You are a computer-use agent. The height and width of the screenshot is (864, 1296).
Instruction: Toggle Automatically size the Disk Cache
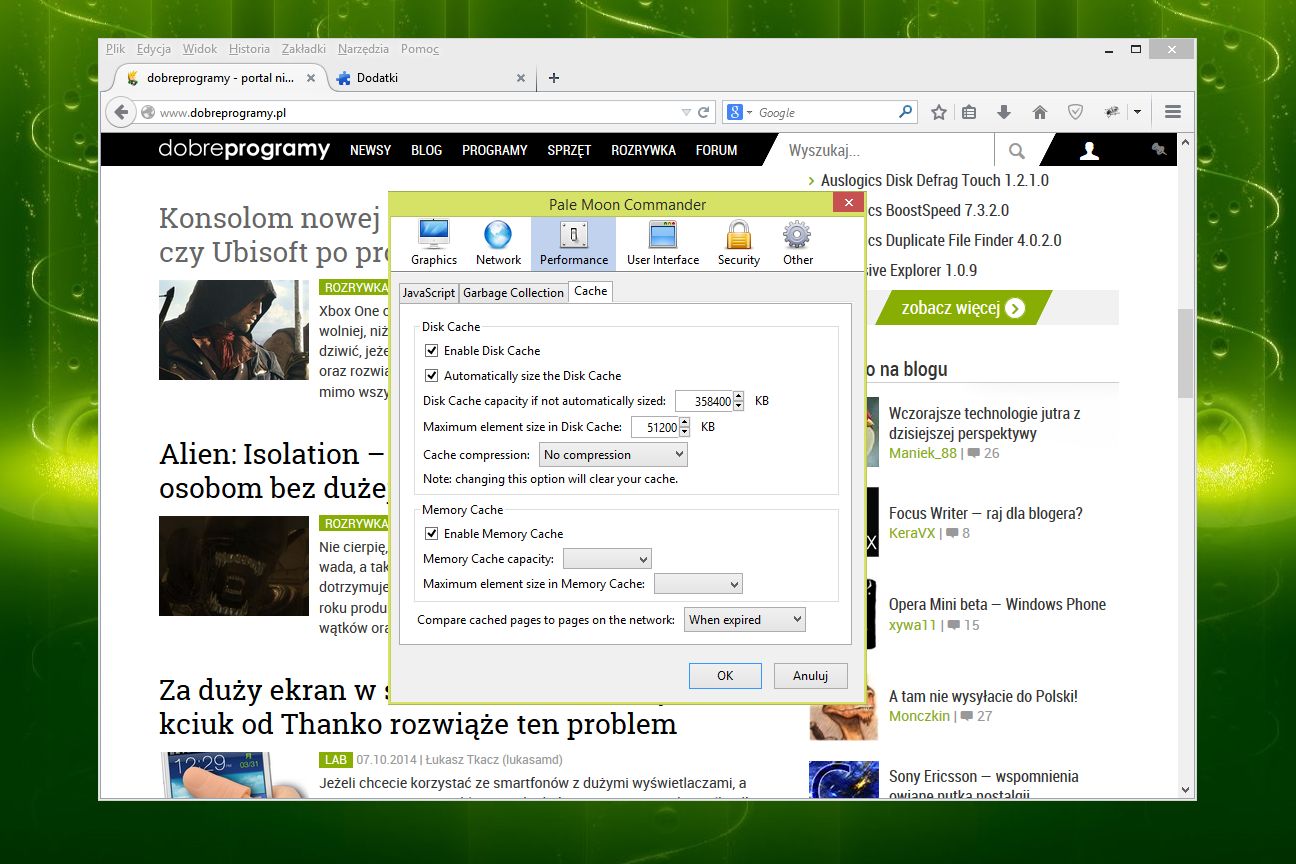pos(432,376)
